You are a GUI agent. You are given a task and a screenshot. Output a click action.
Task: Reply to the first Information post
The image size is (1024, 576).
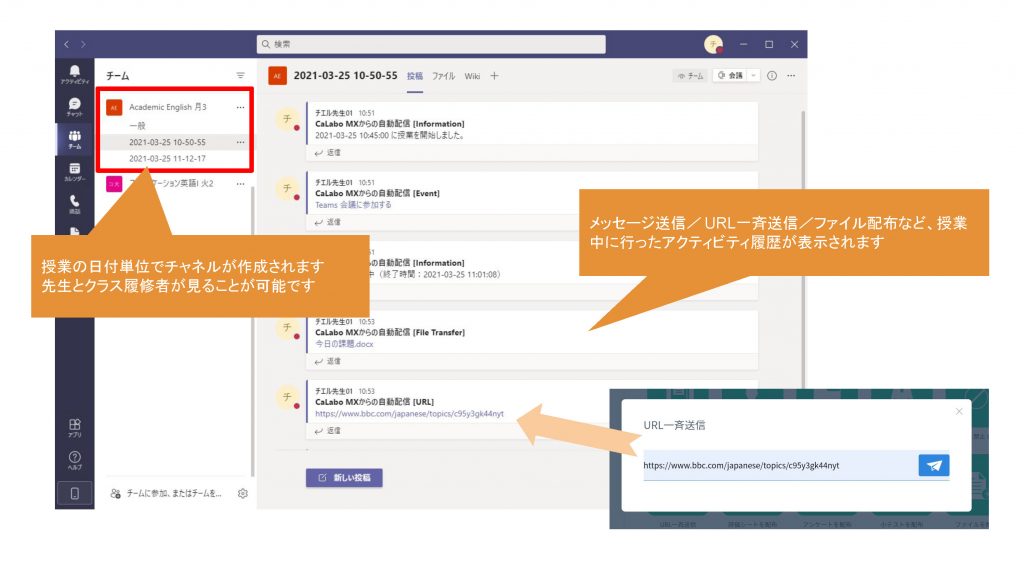[x=328, y=153]
